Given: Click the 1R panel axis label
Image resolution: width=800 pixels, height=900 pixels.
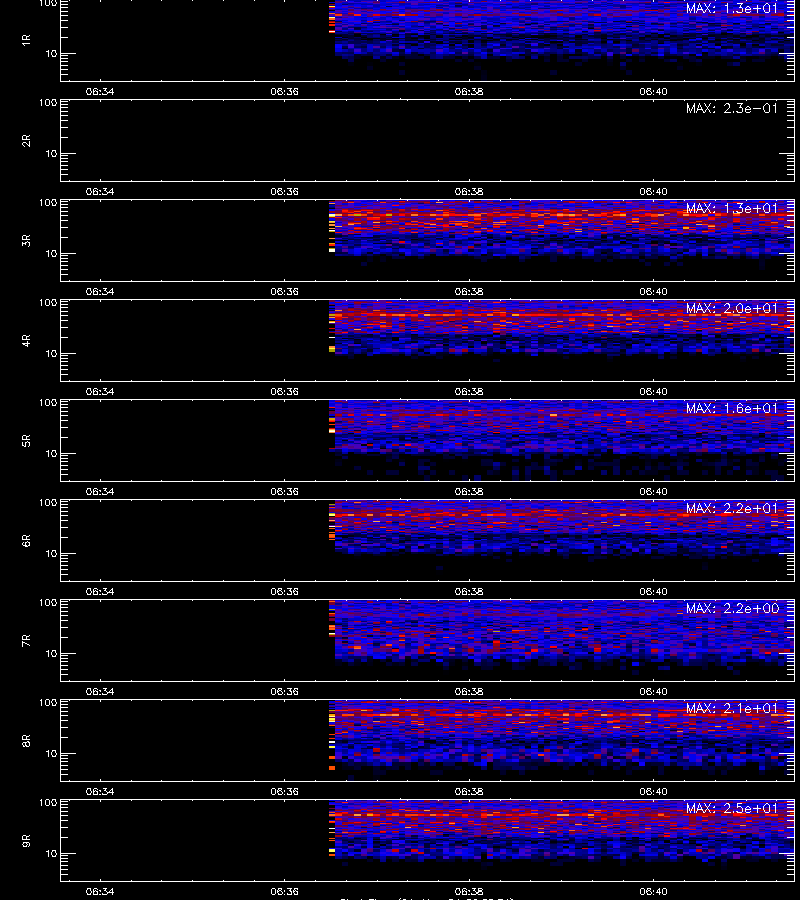Looking at the screenshot, I should 26,40.
